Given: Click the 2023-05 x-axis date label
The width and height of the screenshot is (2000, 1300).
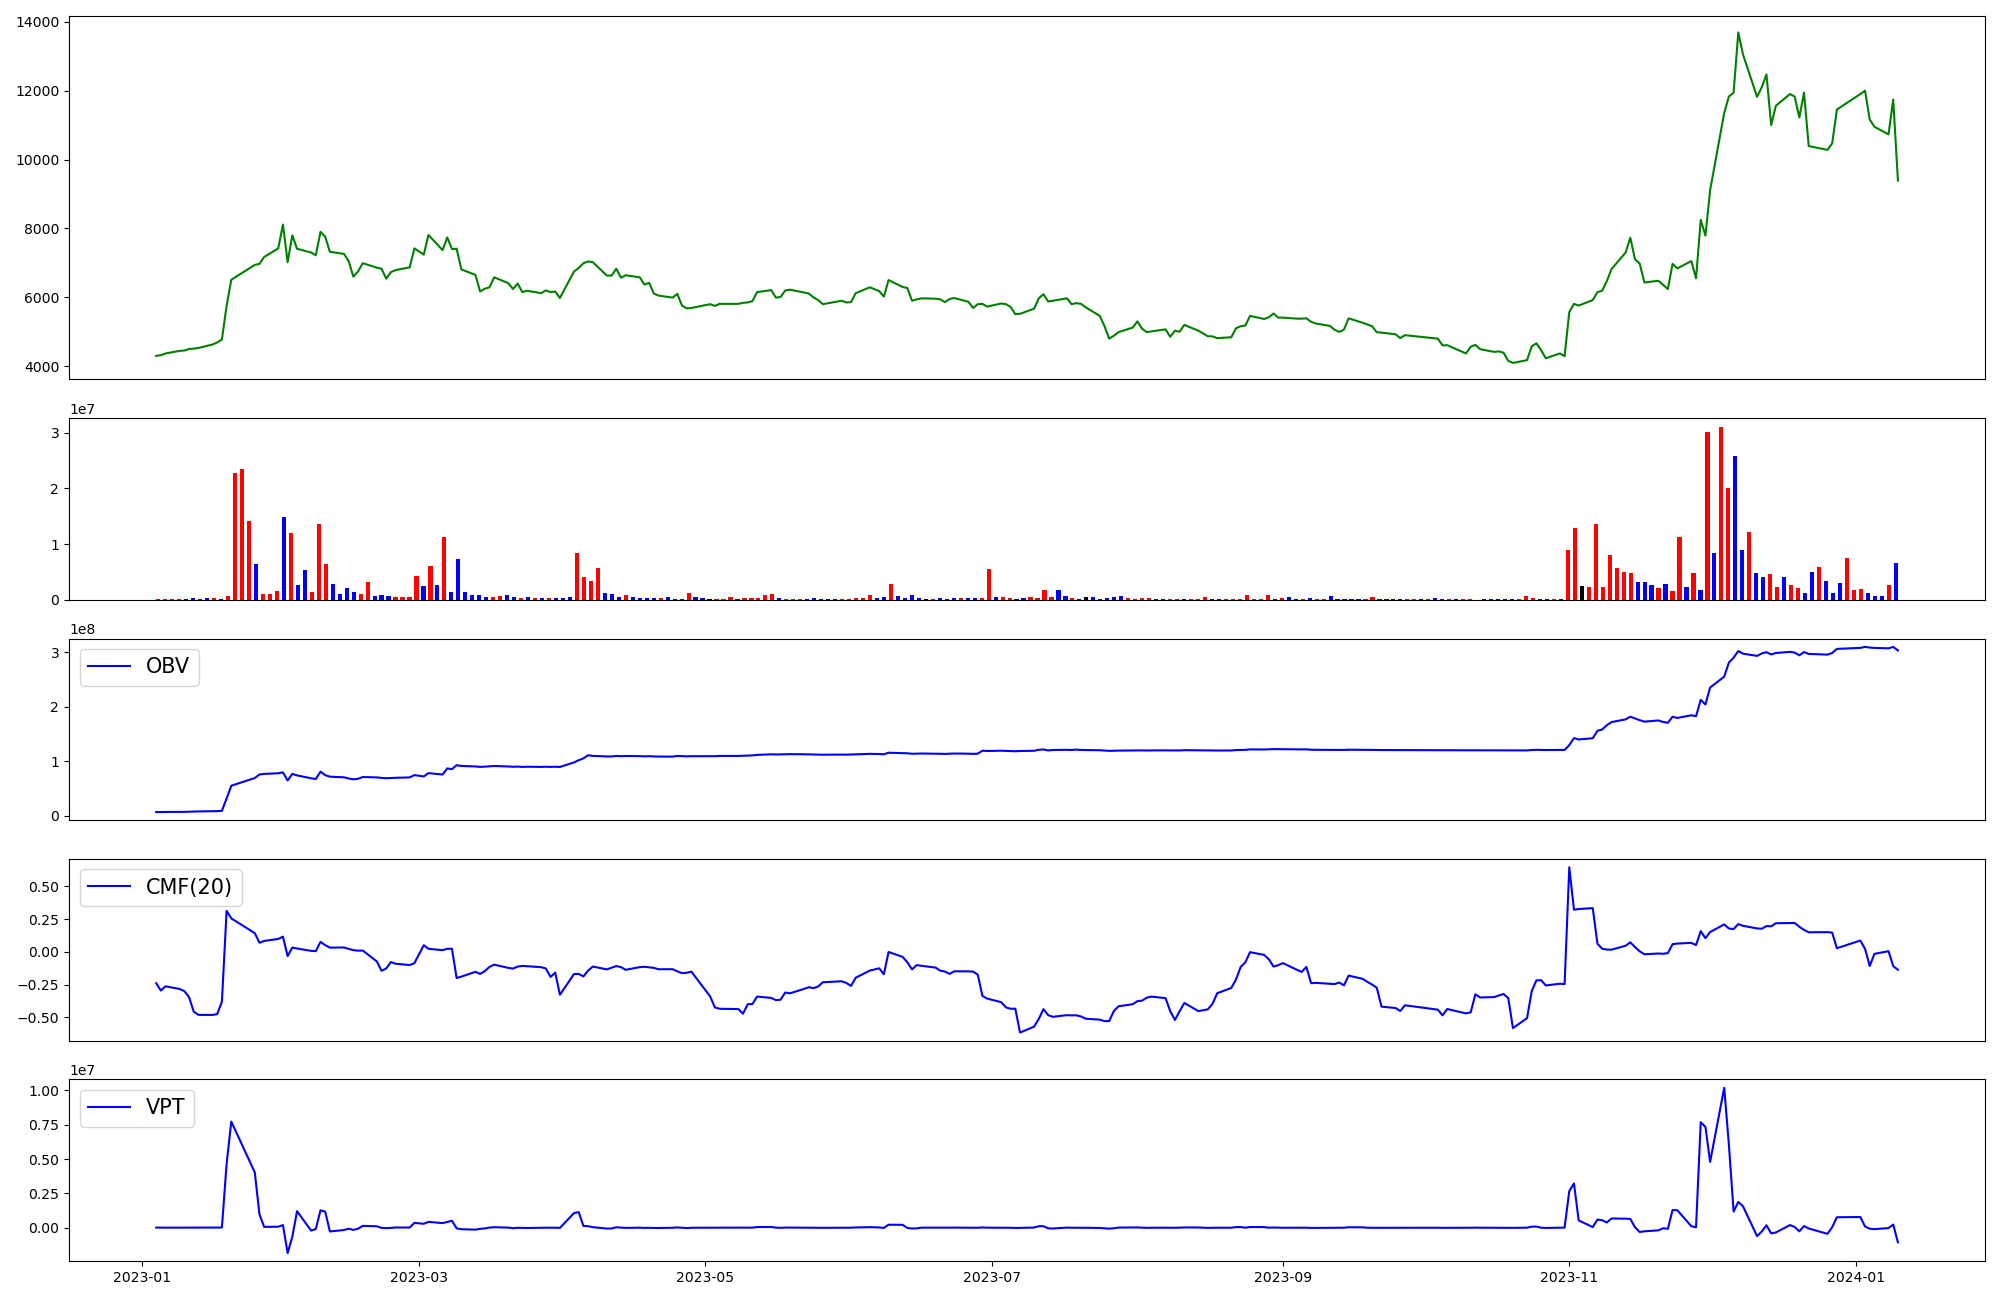Looking at the screenshot, I should [705, 1277].
